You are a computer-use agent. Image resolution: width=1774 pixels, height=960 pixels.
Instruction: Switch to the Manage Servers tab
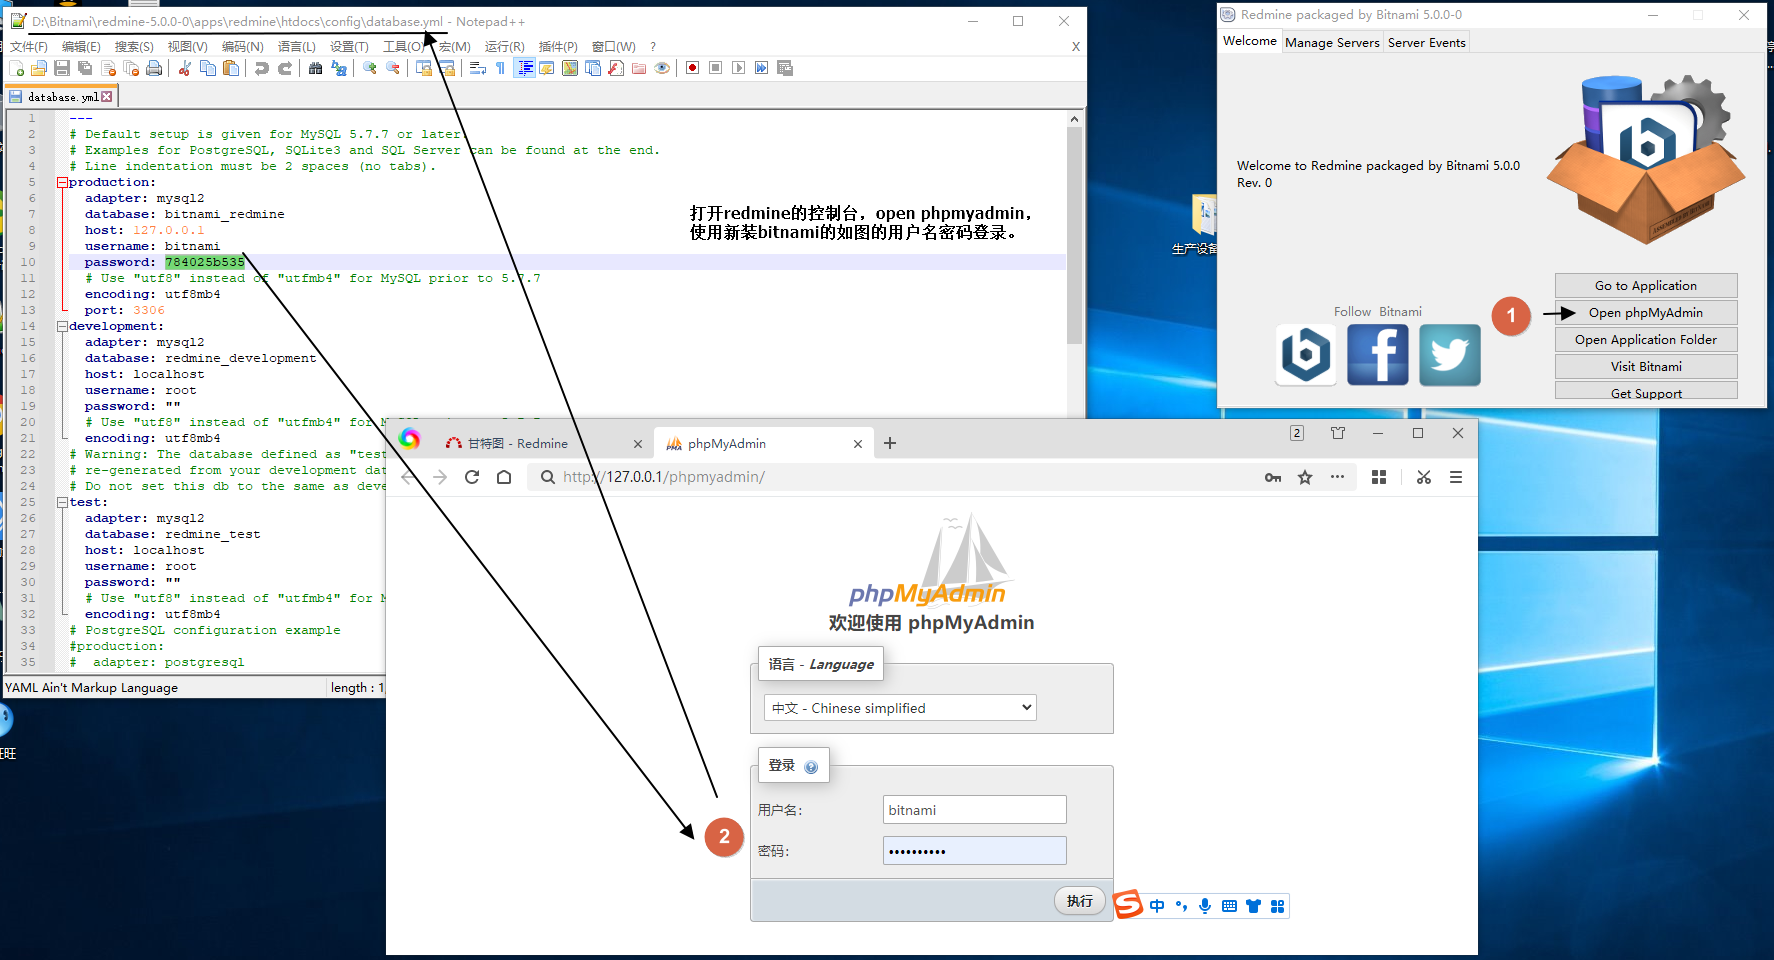click(1332, 42)
